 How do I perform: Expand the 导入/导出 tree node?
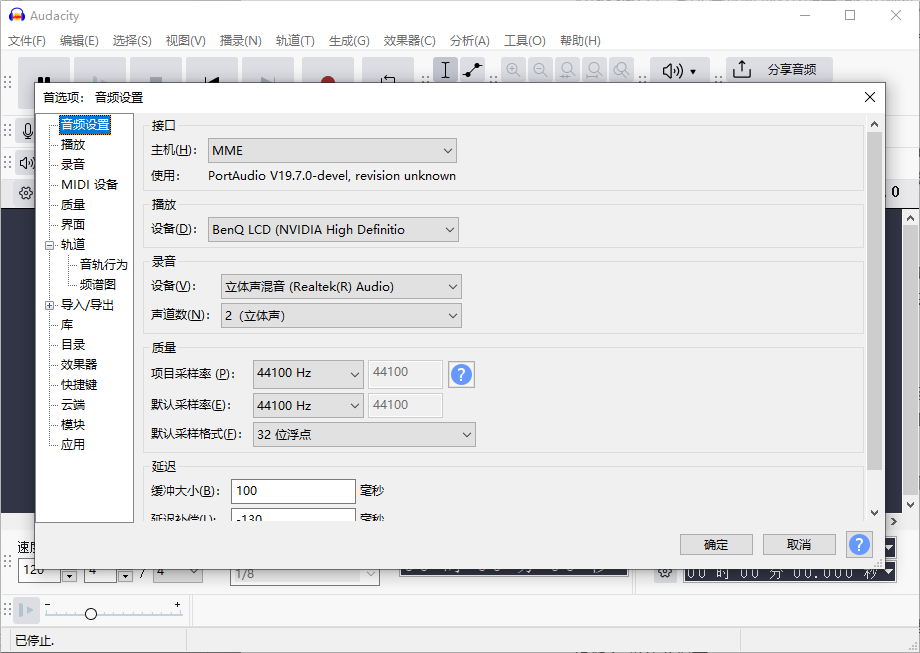pyautogui.click(x=49, y=305)
